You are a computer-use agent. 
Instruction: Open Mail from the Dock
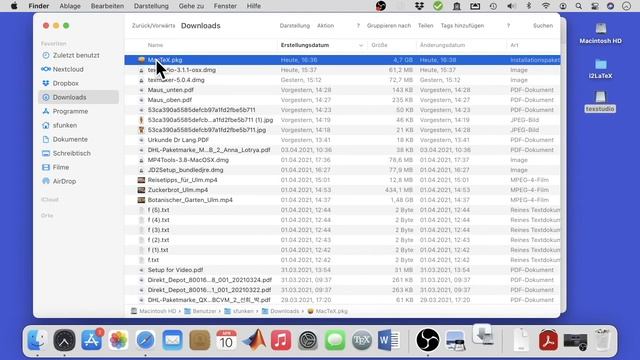[x=172, y=340]
